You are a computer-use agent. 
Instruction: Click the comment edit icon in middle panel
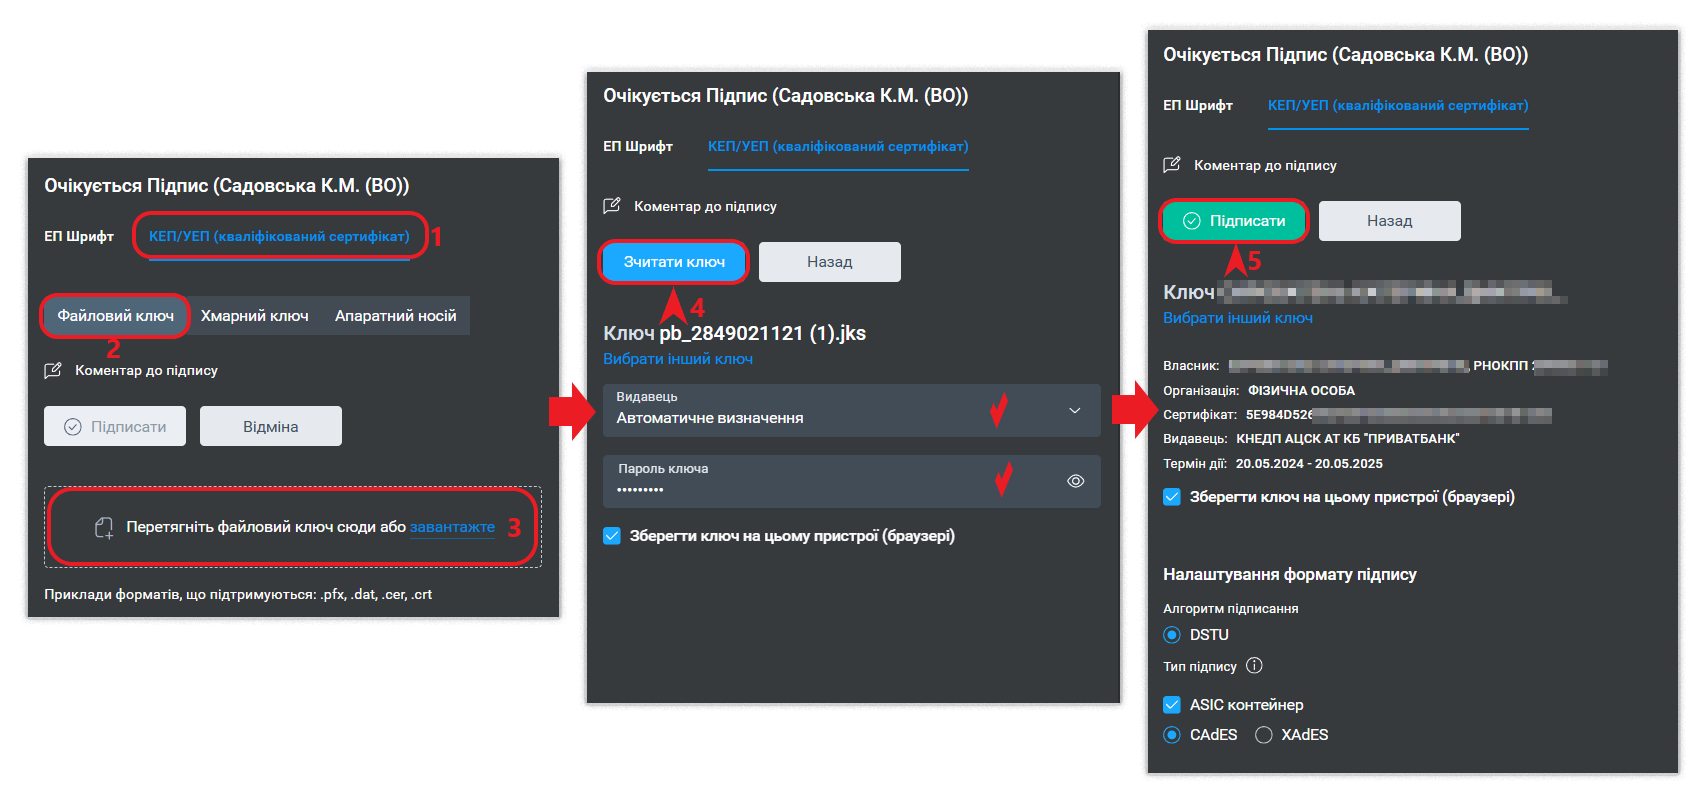tap(612, 206)
